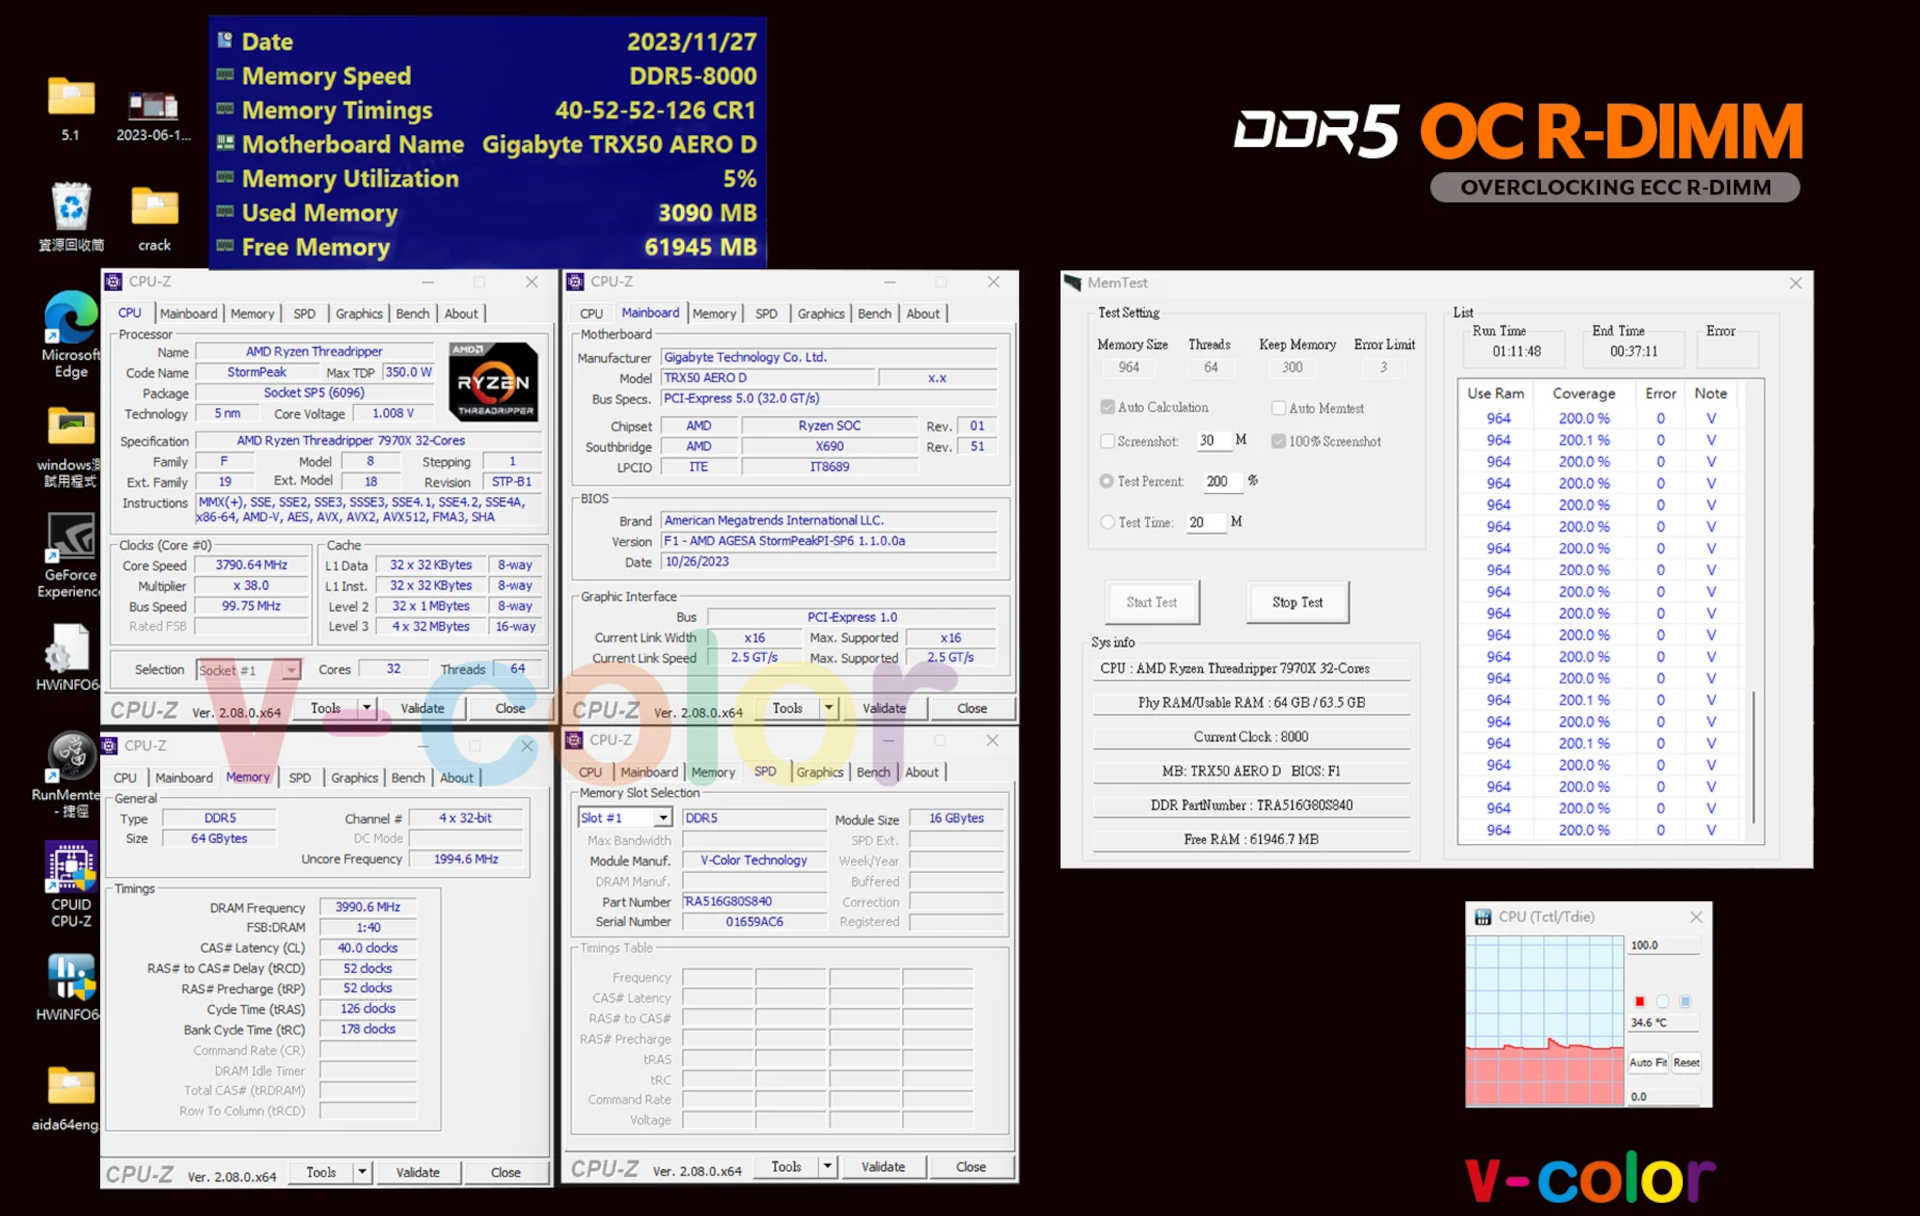Open the 5.1 folder on desktop

(x=71, y=98)
